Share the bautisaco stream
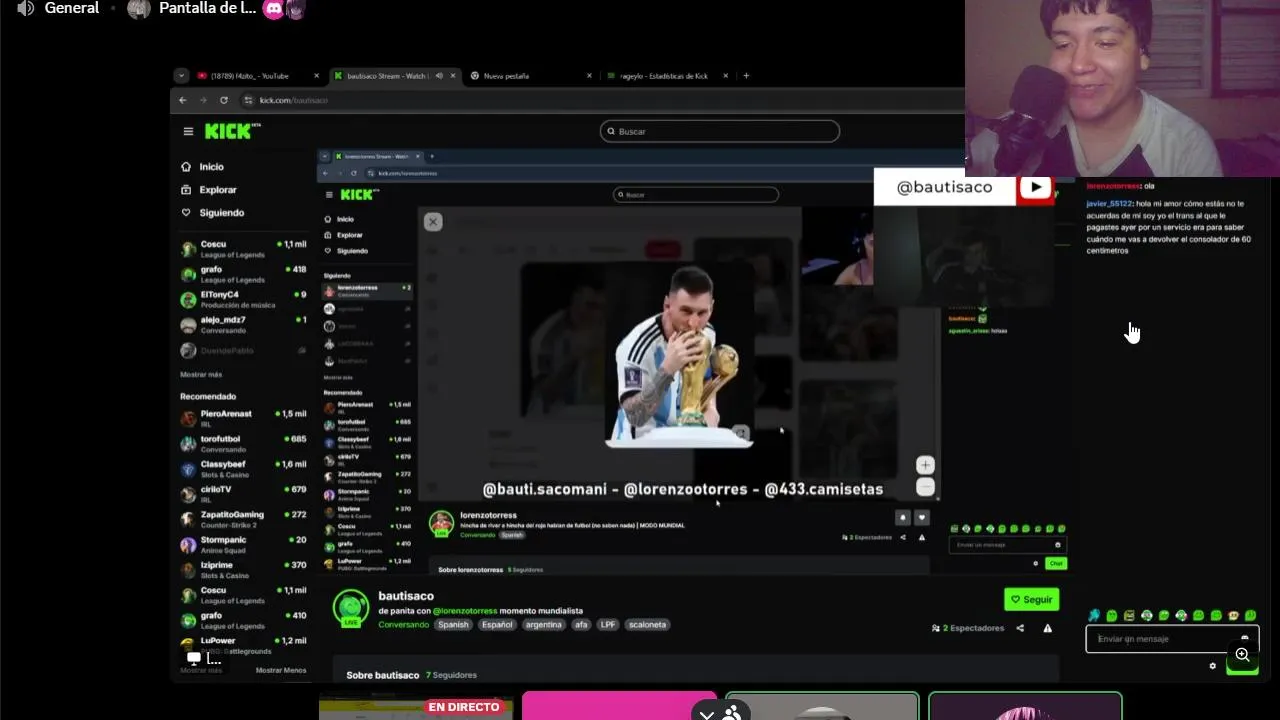This screenshot has width=1280, height=720. 1020,628
